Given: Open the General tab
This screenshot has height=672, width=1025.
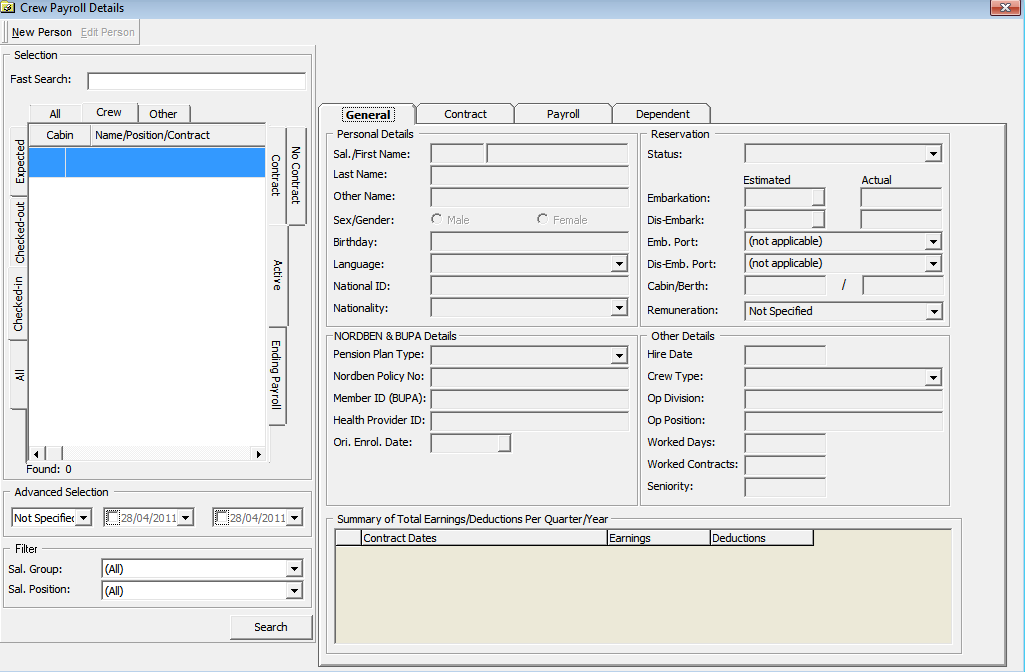Looking at the screenshot, I should (x=367, y=114).
